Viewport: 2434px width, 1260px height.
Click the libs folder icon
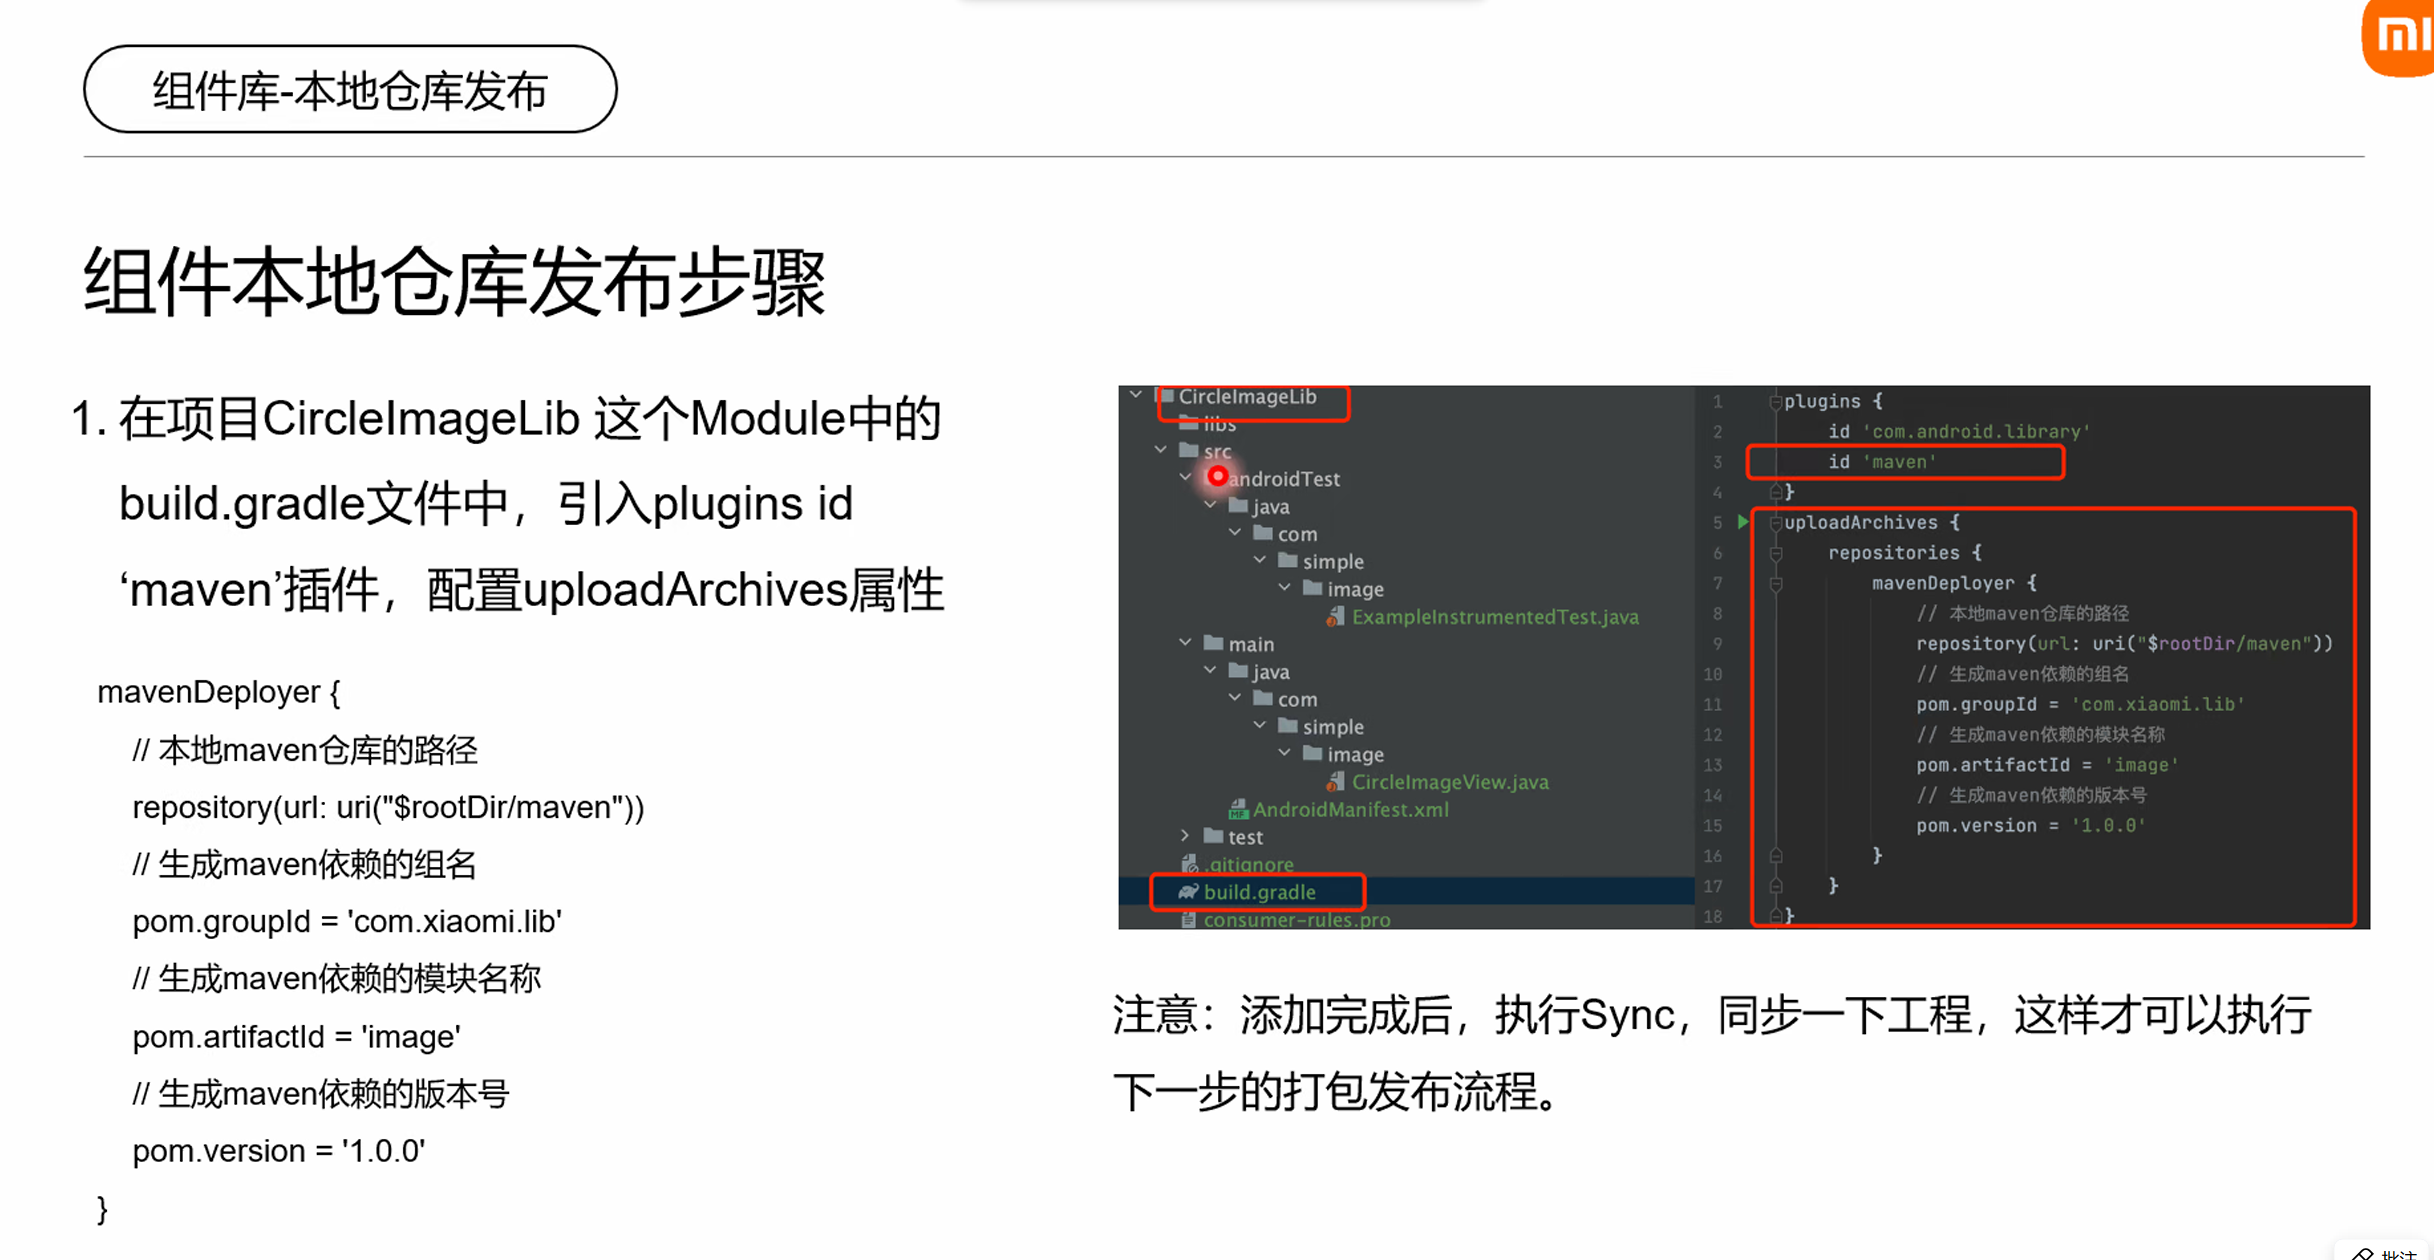pos(1187,424)
